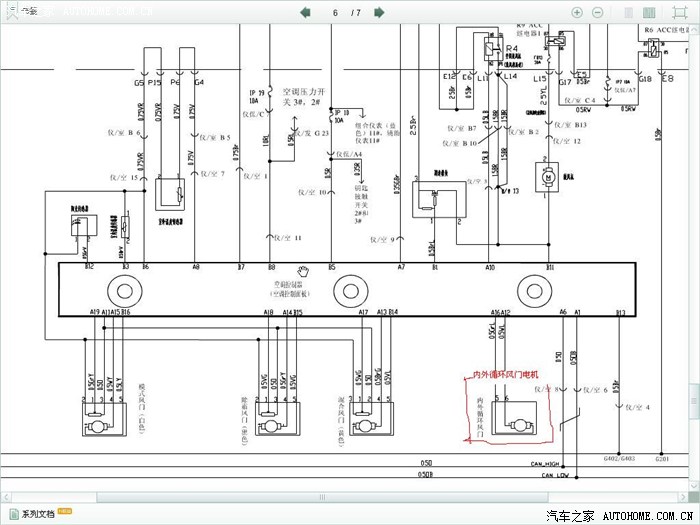700x525 pixels.
Task: Switch to multi-page thumbnail view
Action: point(649,12)
